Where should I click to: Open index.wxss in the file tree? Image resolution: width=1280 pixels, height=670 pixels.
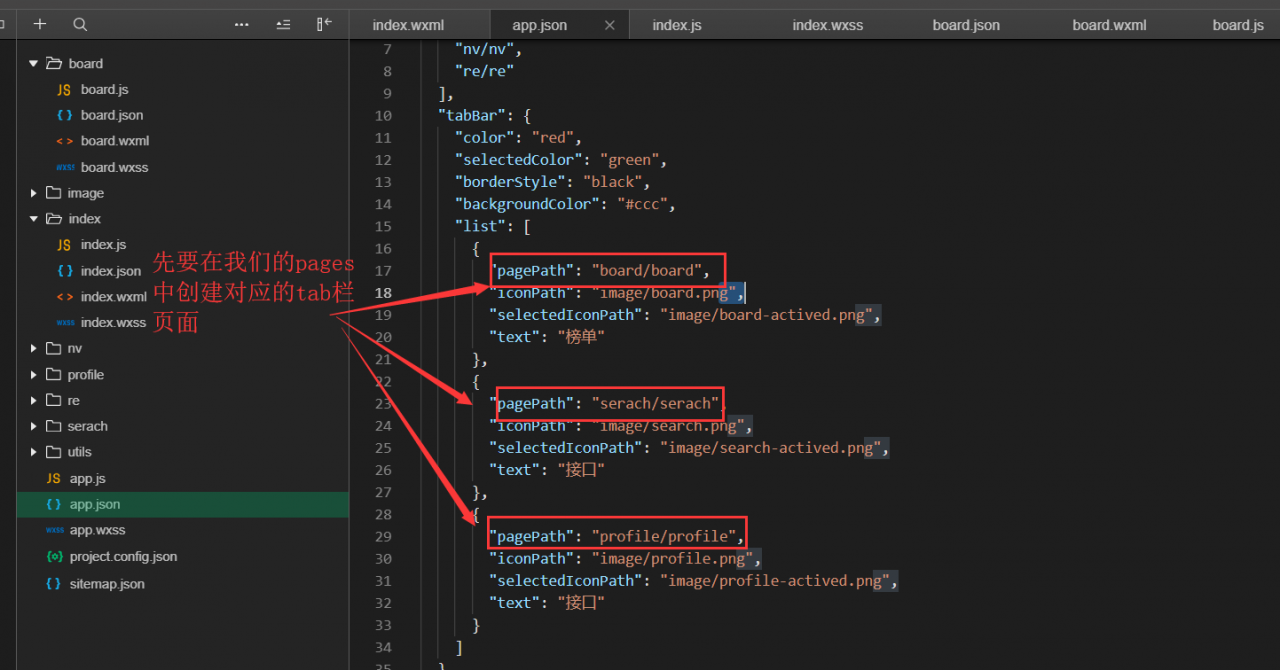113,322
